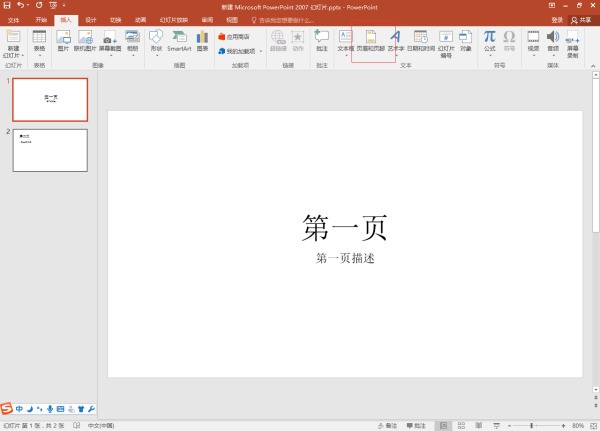Click the 应用商店 store add-in button
This screenshot has width=600, height=431.
tap(236, 36)
